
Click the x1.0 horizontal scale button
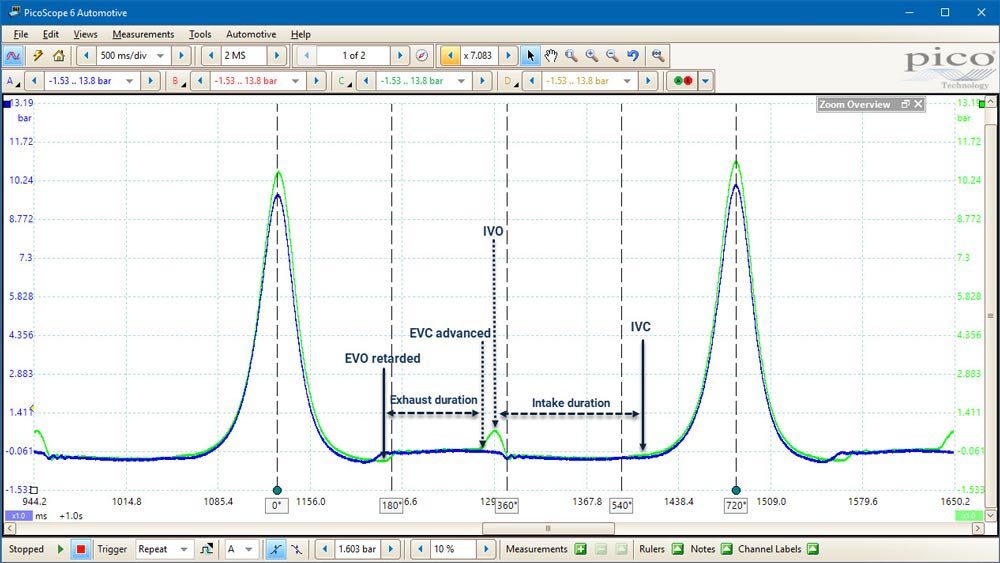pos(18,516)
